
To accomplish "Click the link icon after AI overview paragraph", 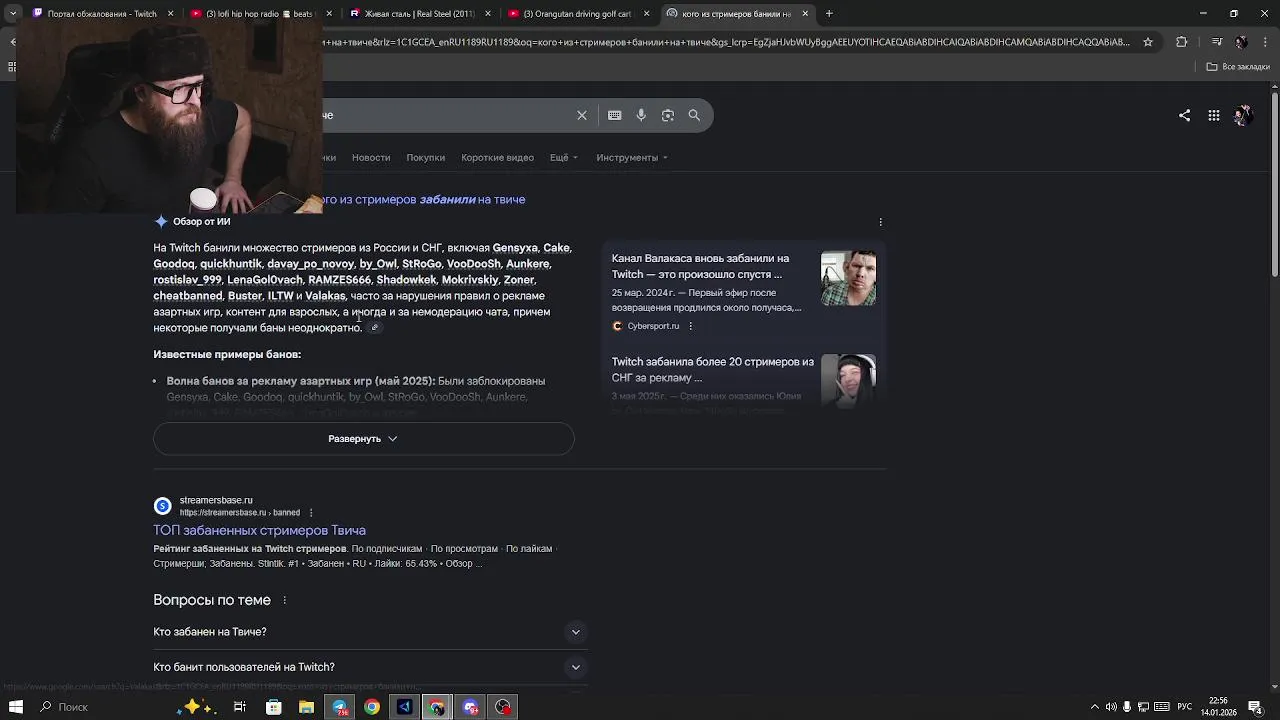I will pyautogui.click(x=375, y=328).
